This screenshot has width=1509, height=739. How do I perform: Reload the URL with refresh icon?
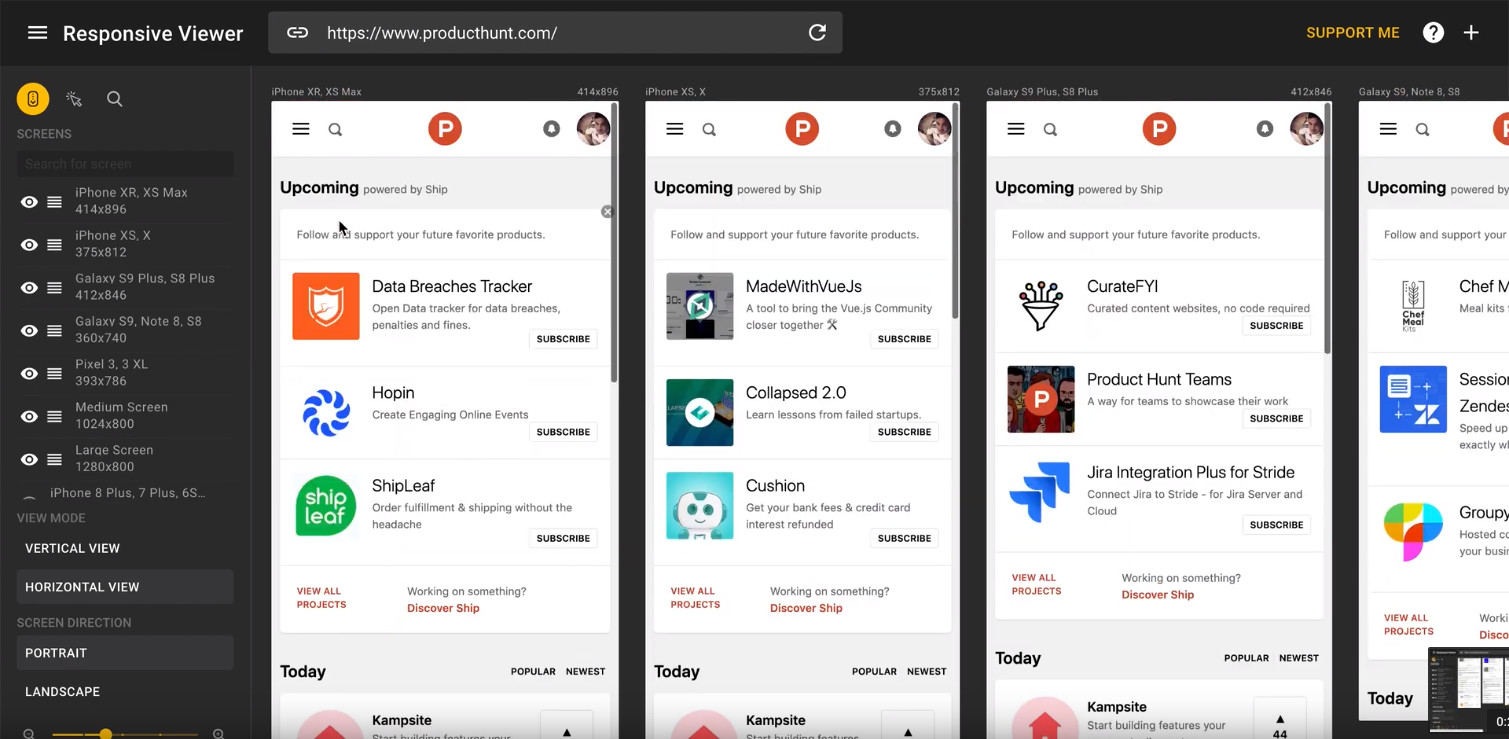817,33
